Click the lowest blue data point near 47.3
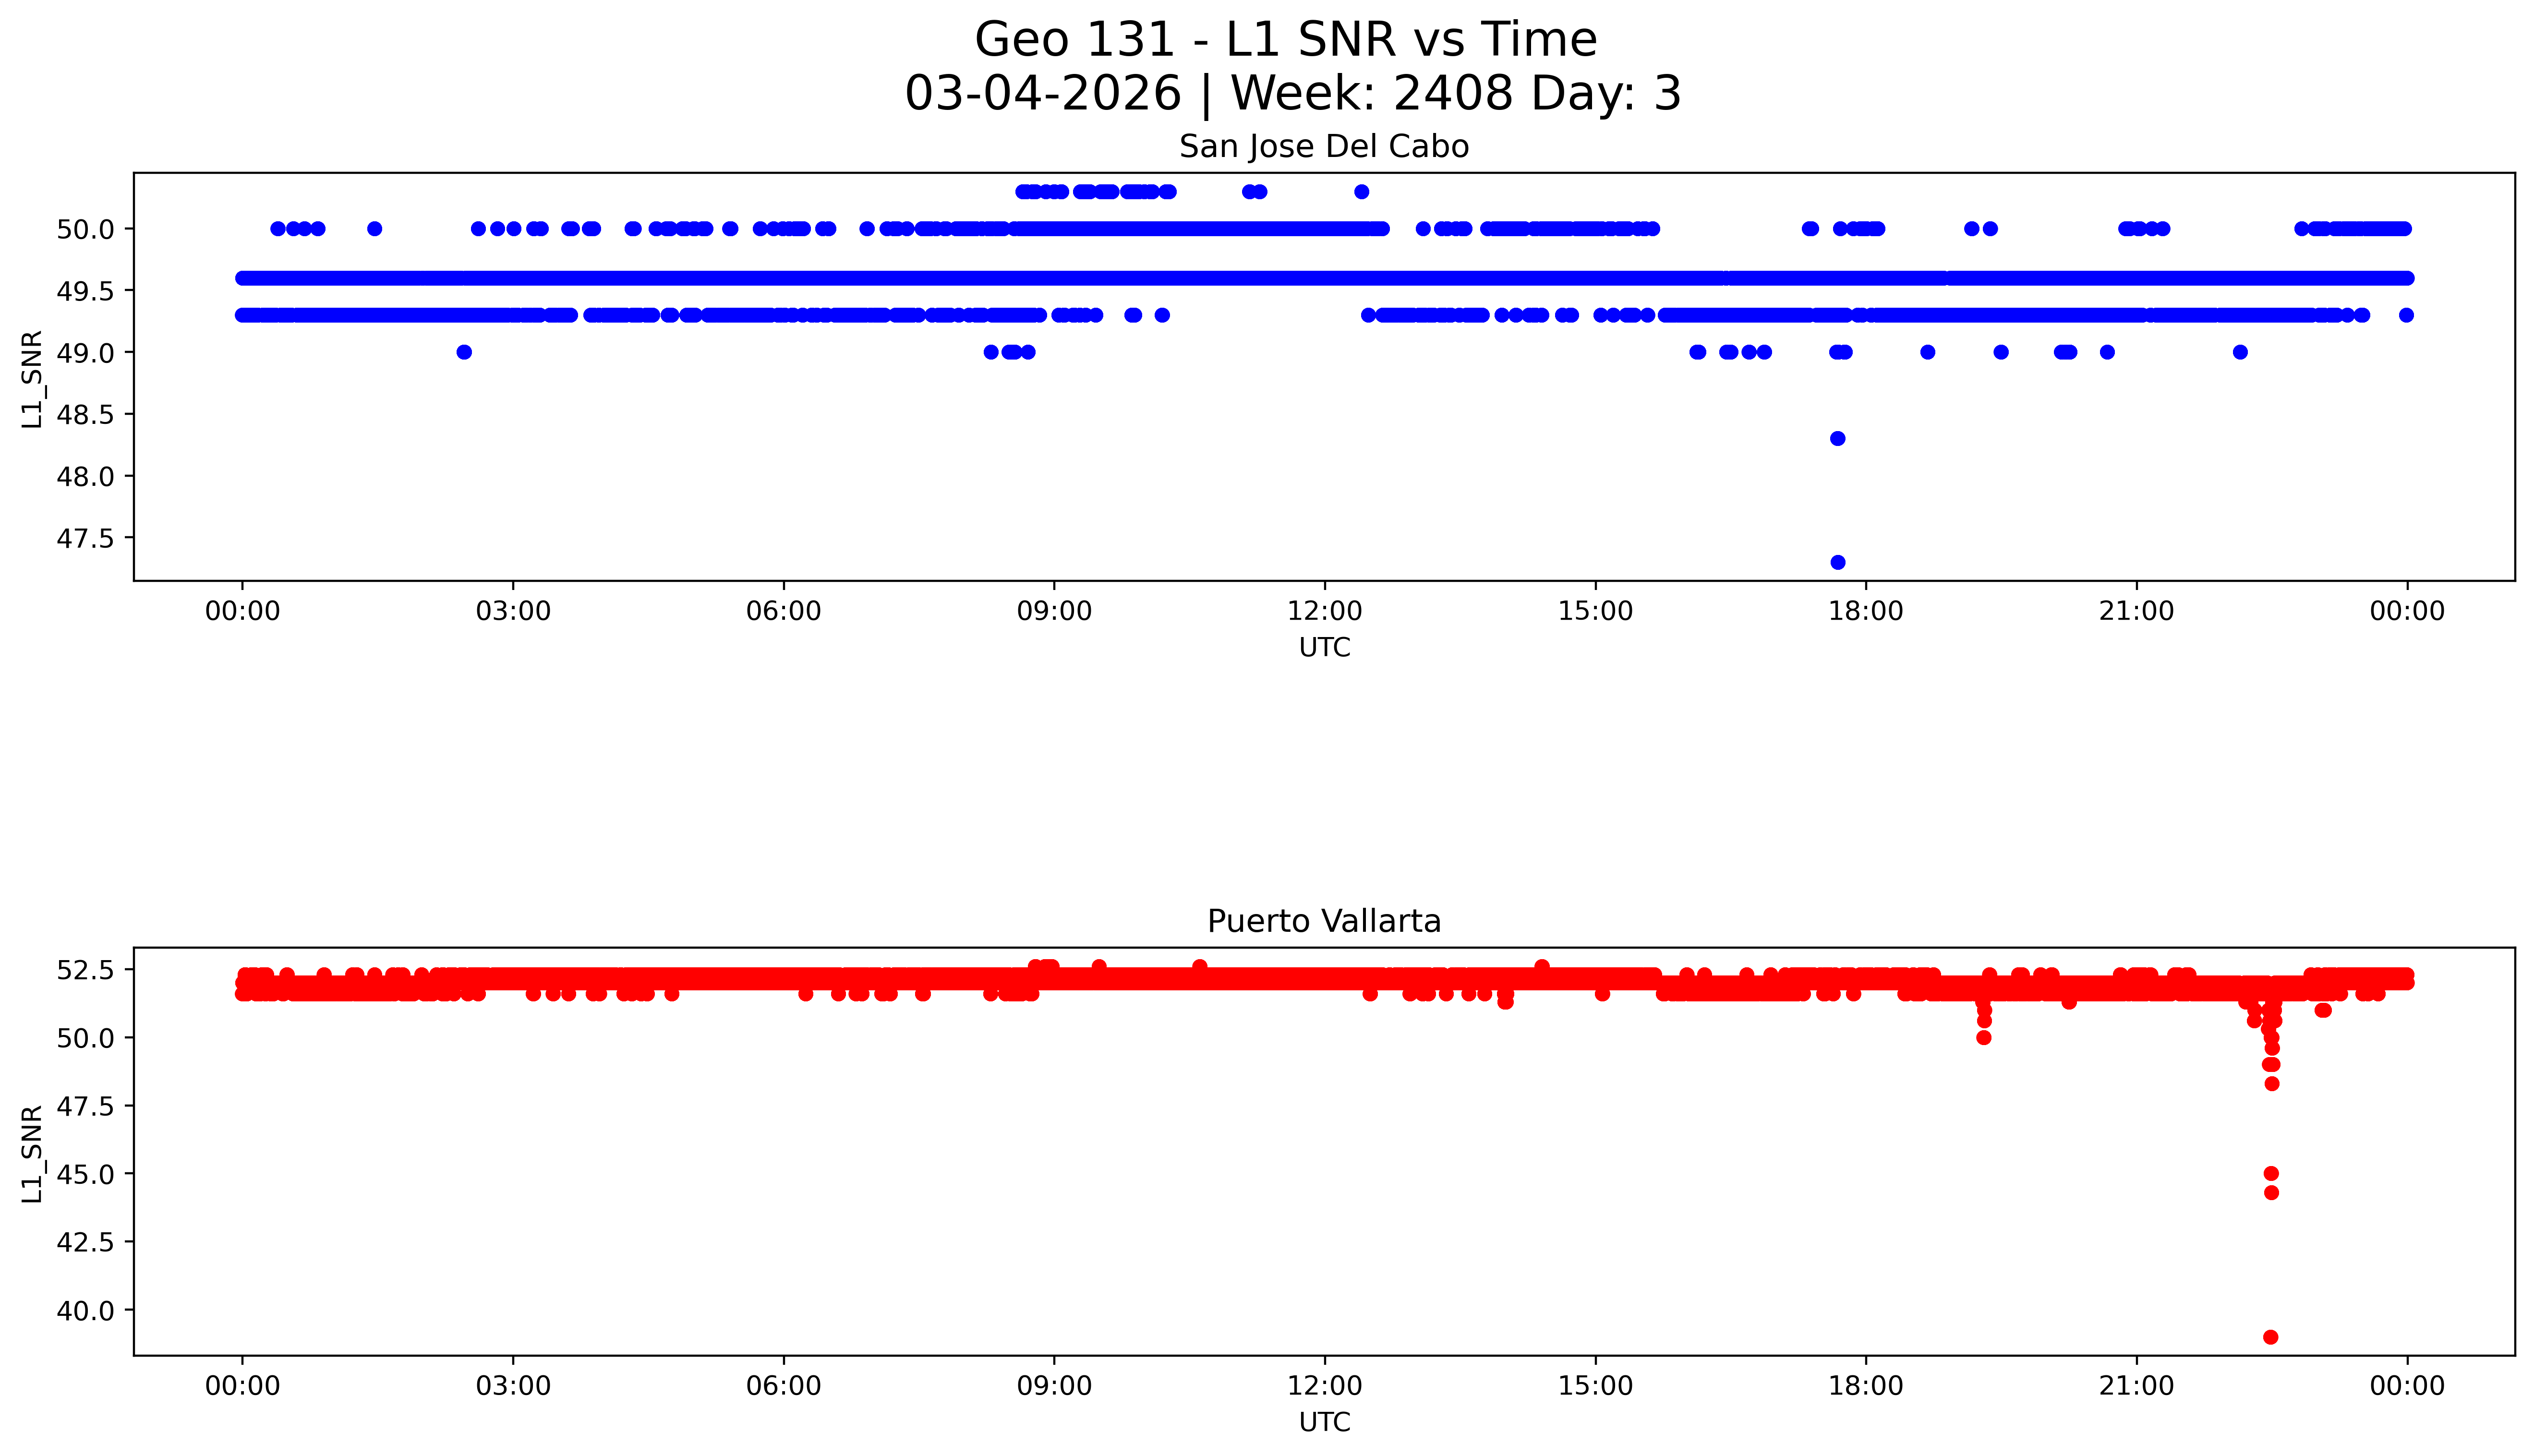The image size is (2534, 1456). (x=1837, y=562)
